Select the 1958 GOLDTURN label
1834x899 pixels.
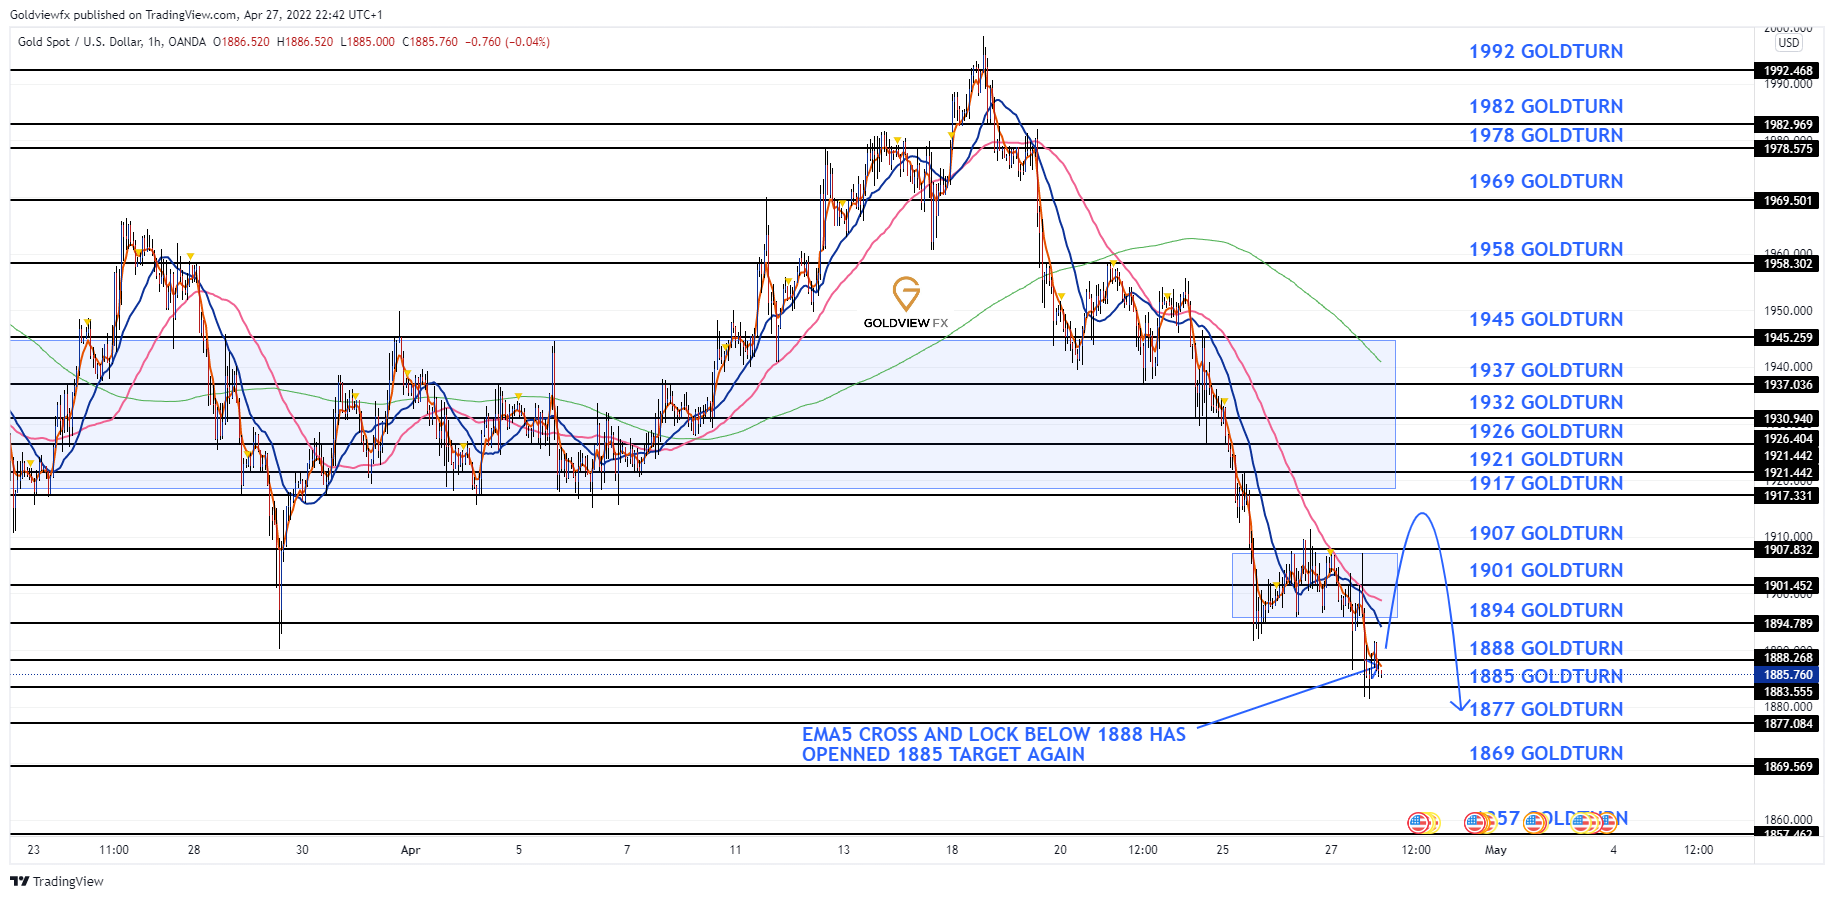click(1546, 249)
